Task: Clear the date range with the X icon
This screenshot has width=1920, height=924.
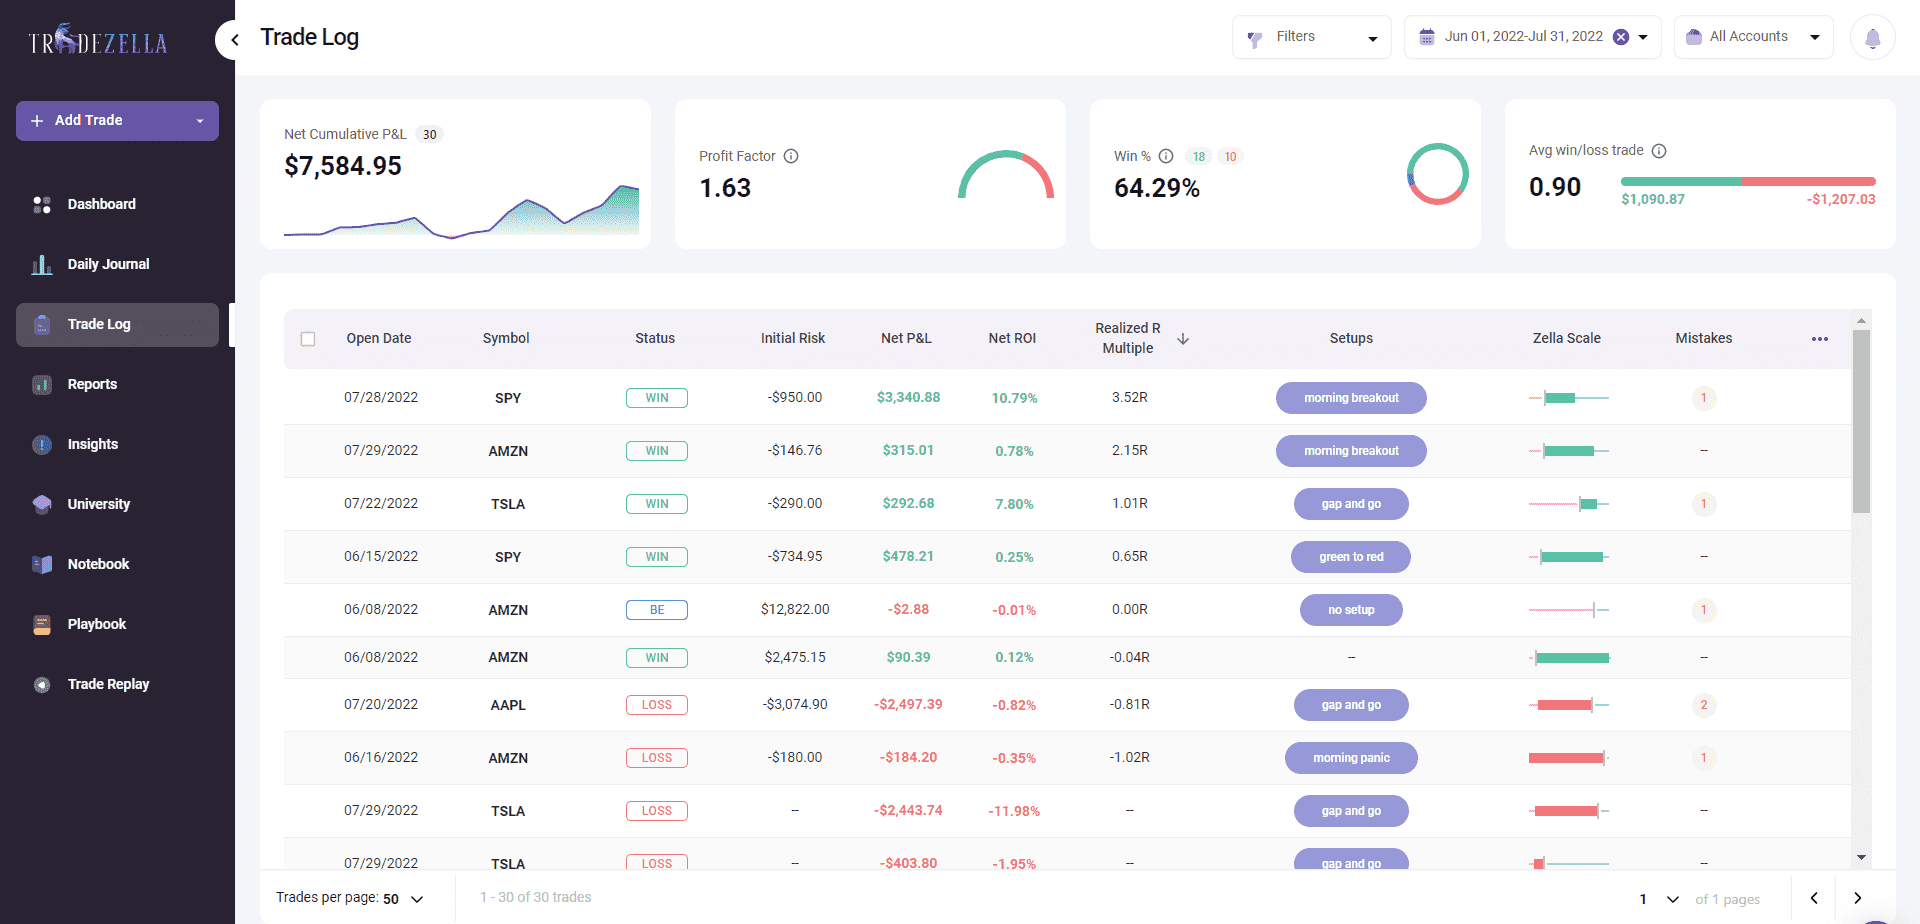Action: click(x=1621, y=37)
